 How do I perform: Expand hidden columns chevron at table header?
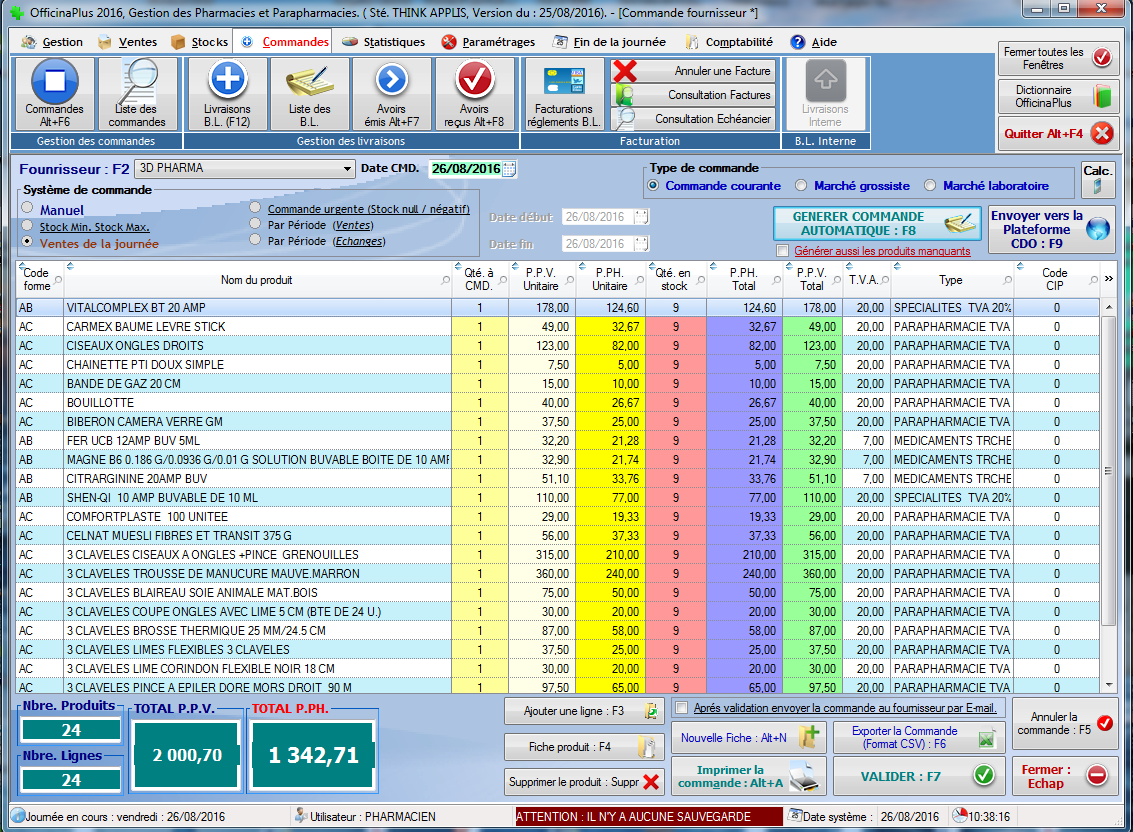1108,279
